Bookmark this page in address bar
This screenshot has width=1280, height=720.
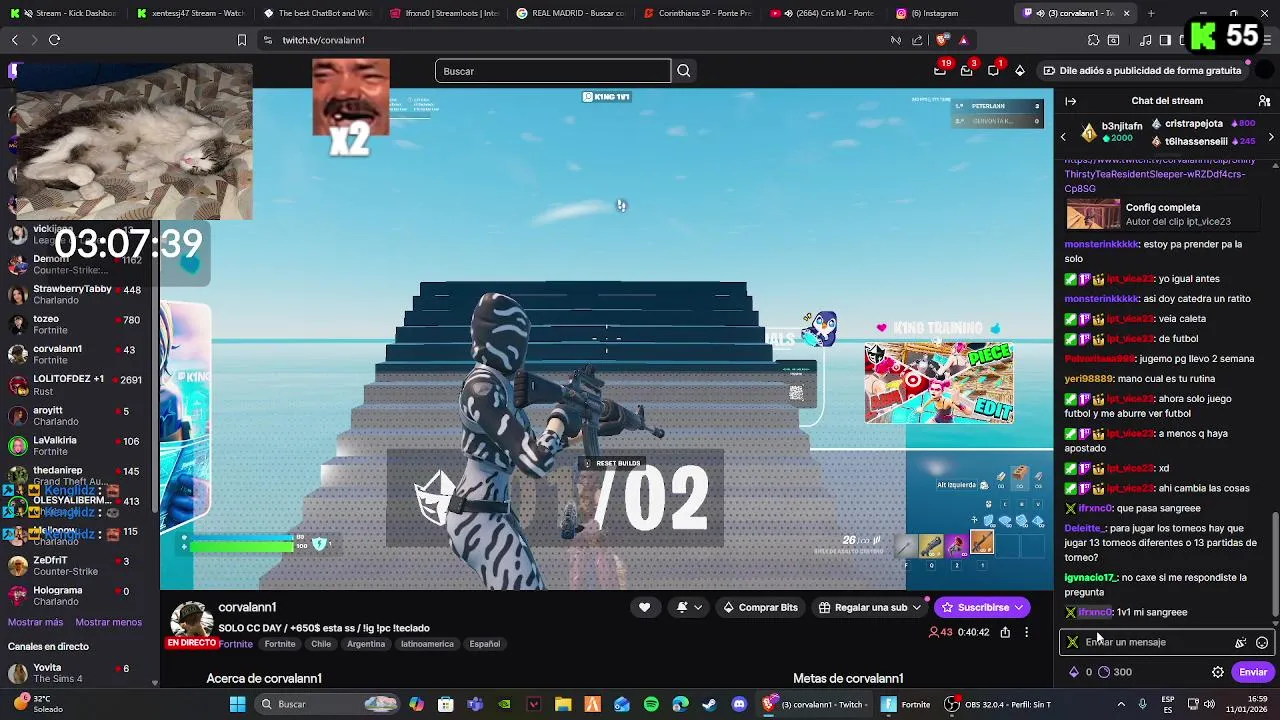click(241, 40)
